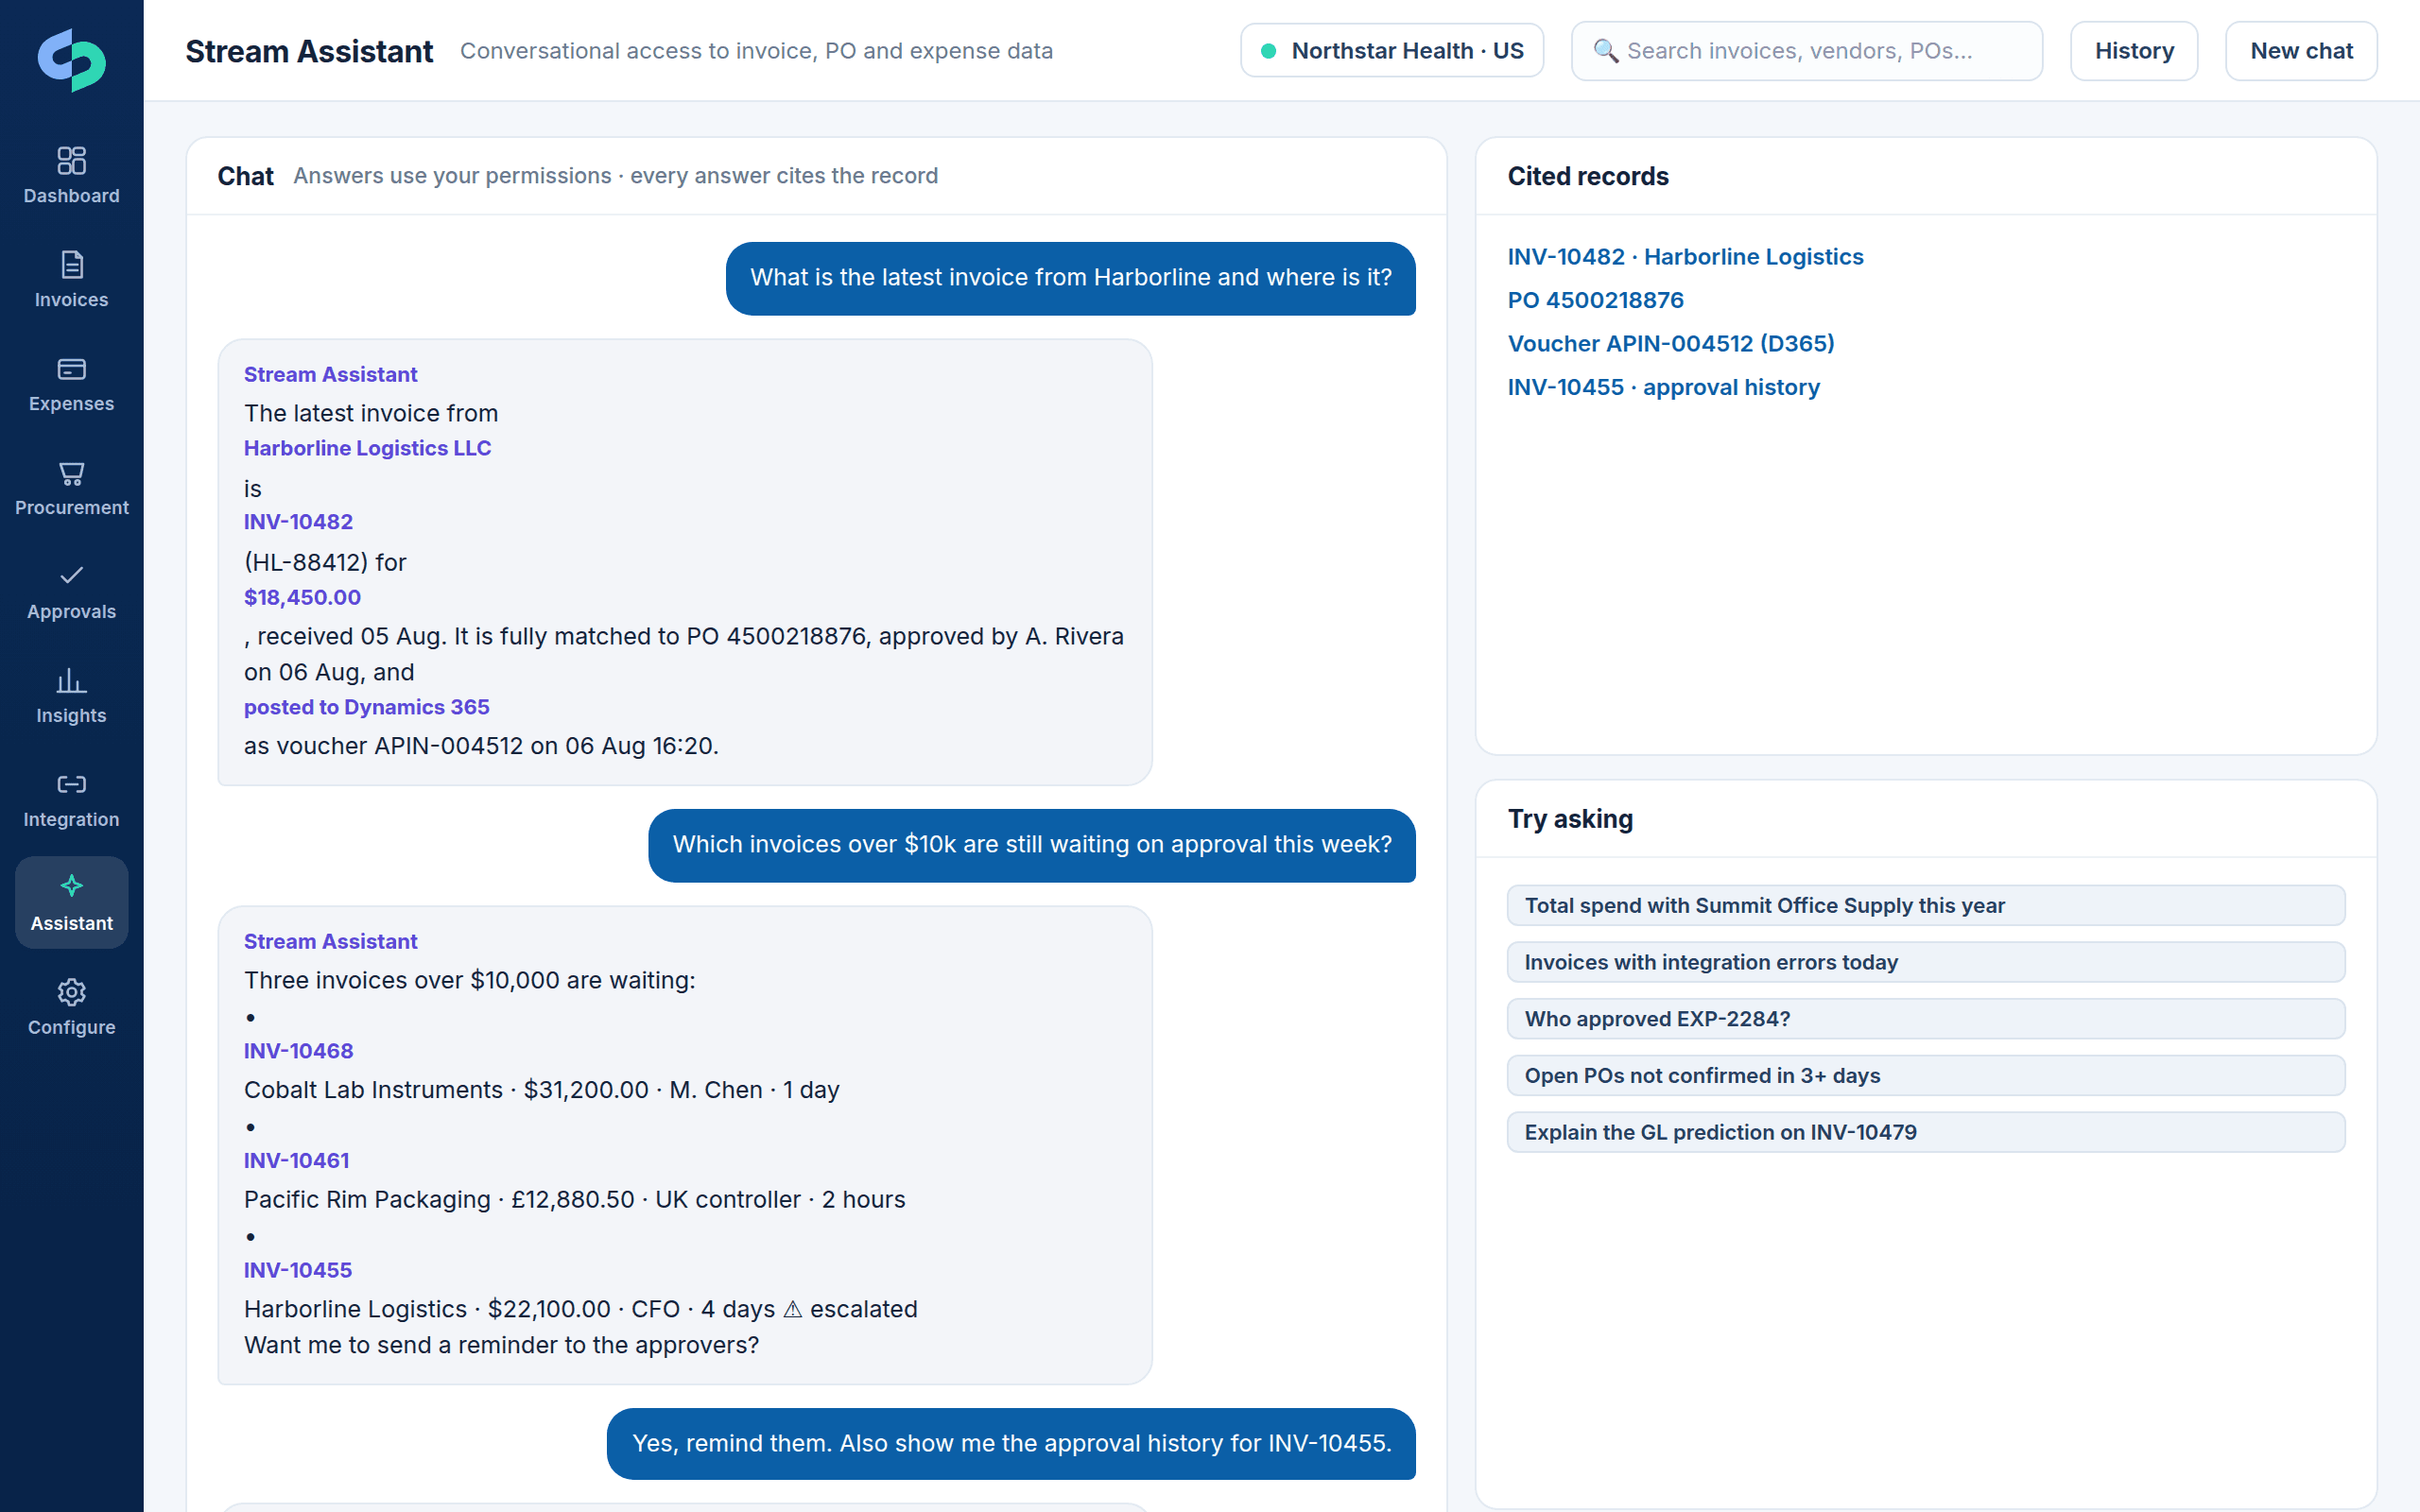Click the Try asking panel heading
The image size is (2420, 1512).
click(x=1570, y=820)
